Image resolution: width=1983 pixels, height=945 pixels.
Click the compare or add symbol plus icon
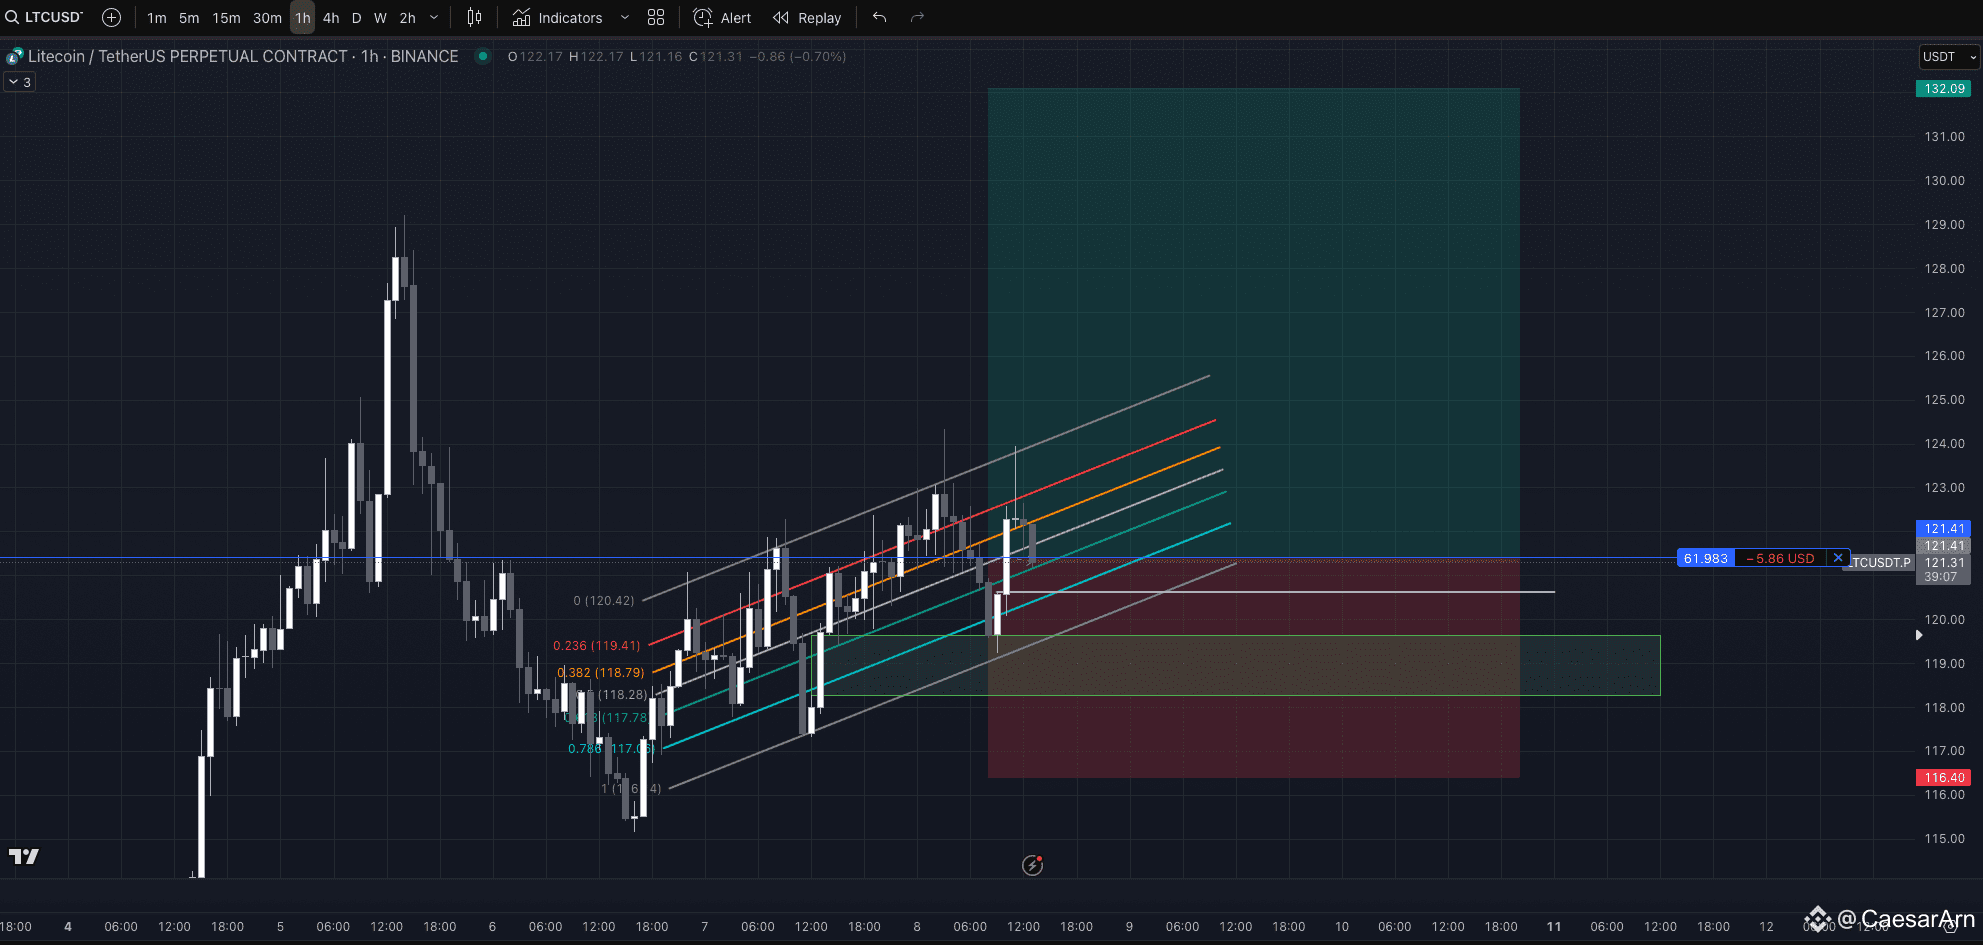(x=112, y=17)
